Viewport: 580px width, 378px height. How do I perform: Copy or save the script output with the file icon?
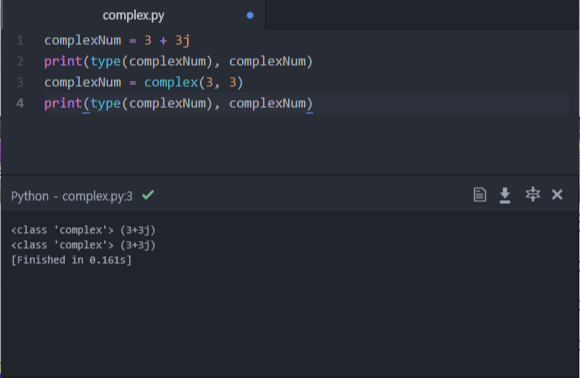[480, 195]
